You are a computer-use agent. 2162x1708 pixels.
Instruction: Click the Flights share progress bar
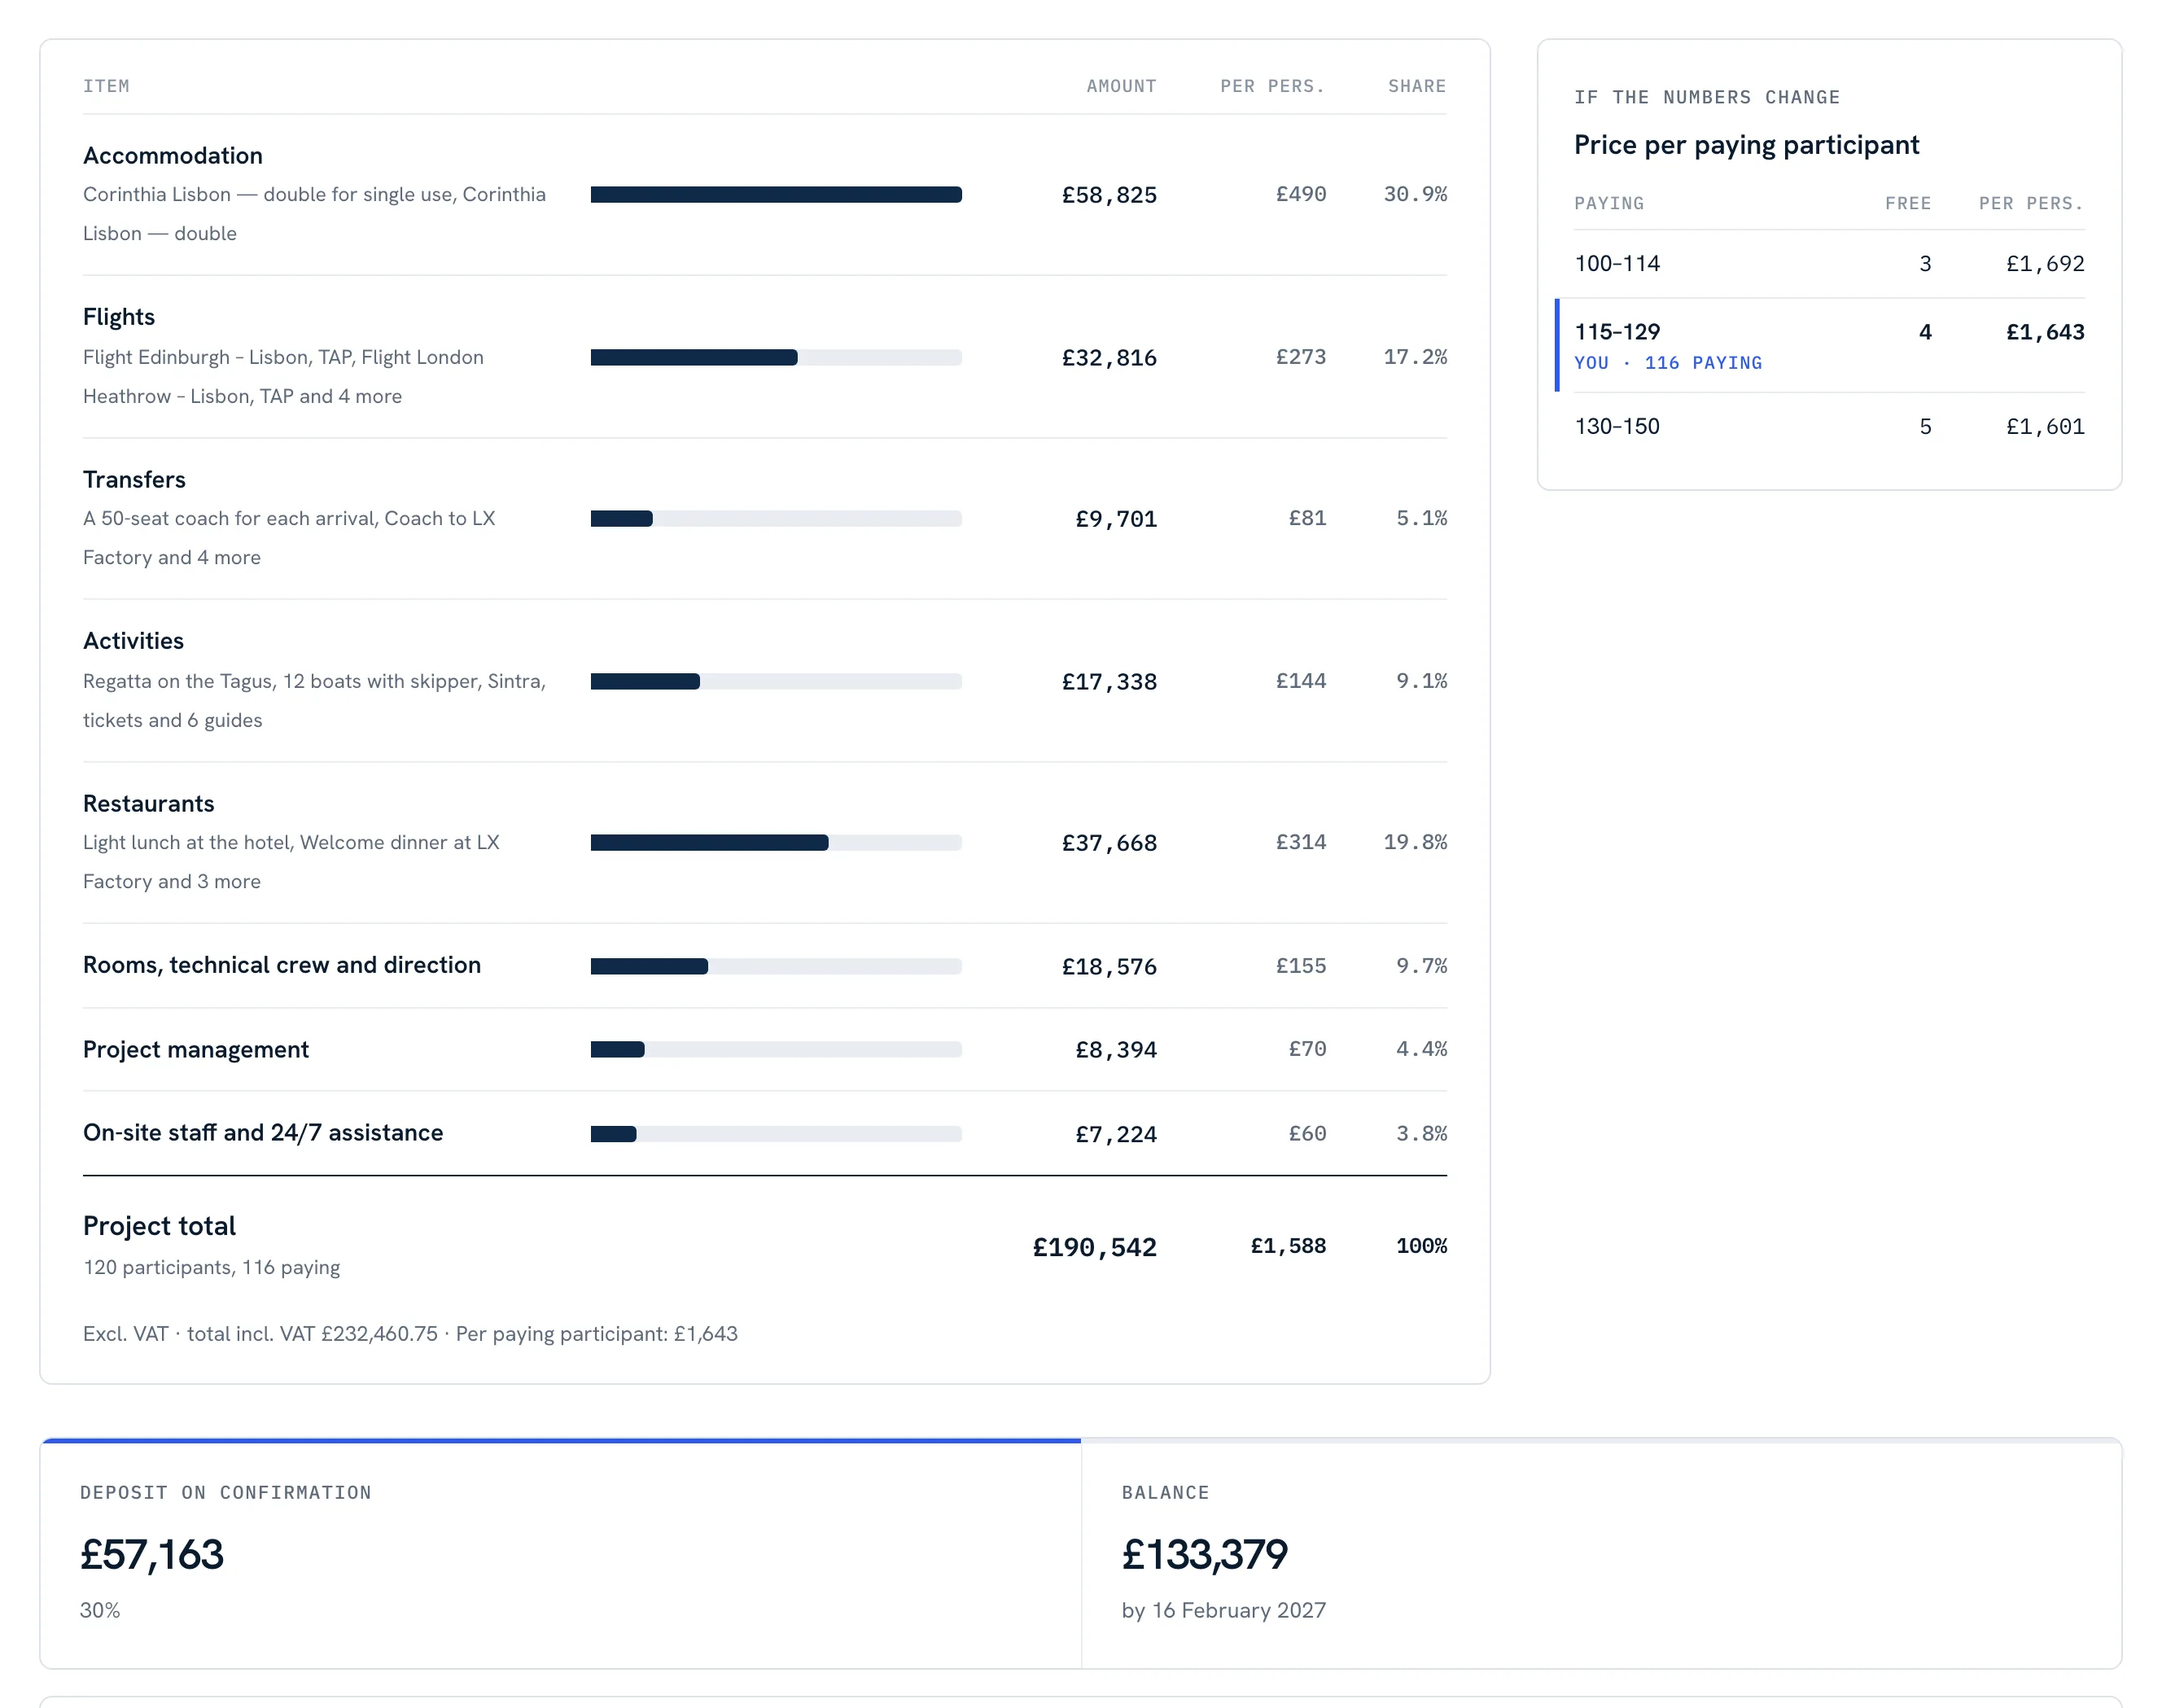775,357
